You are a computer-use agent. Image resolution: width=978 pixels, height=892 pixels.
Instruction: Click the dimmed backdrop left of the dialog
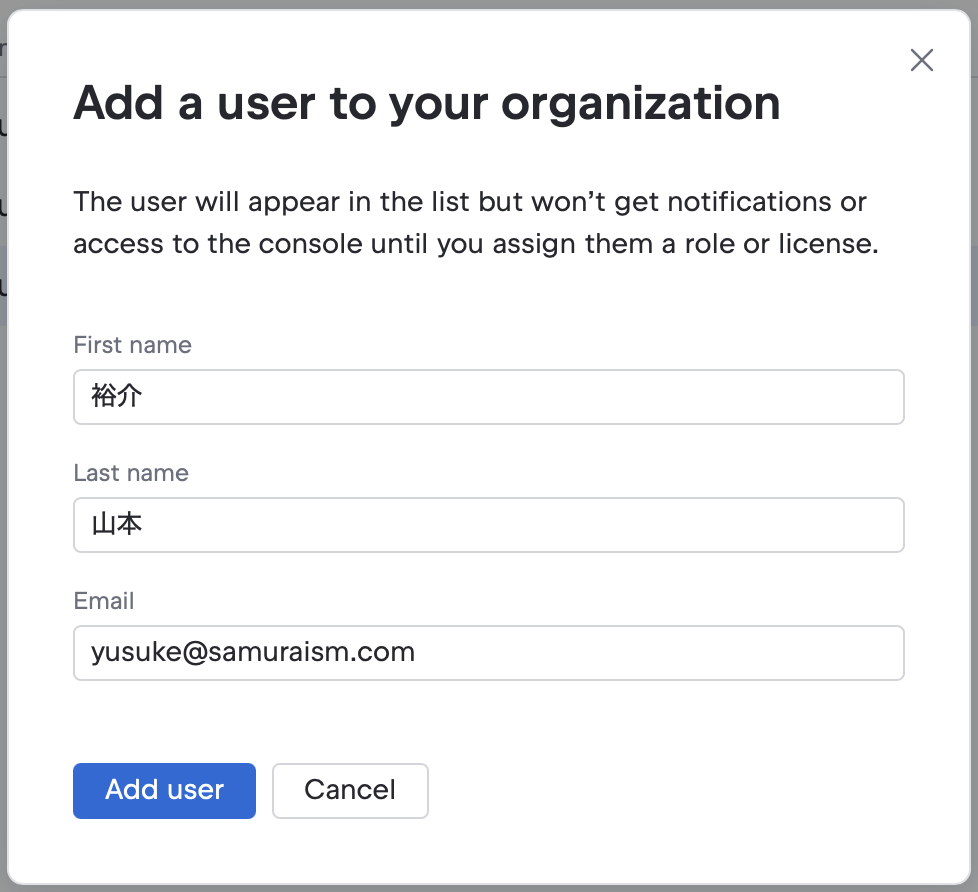3,500
